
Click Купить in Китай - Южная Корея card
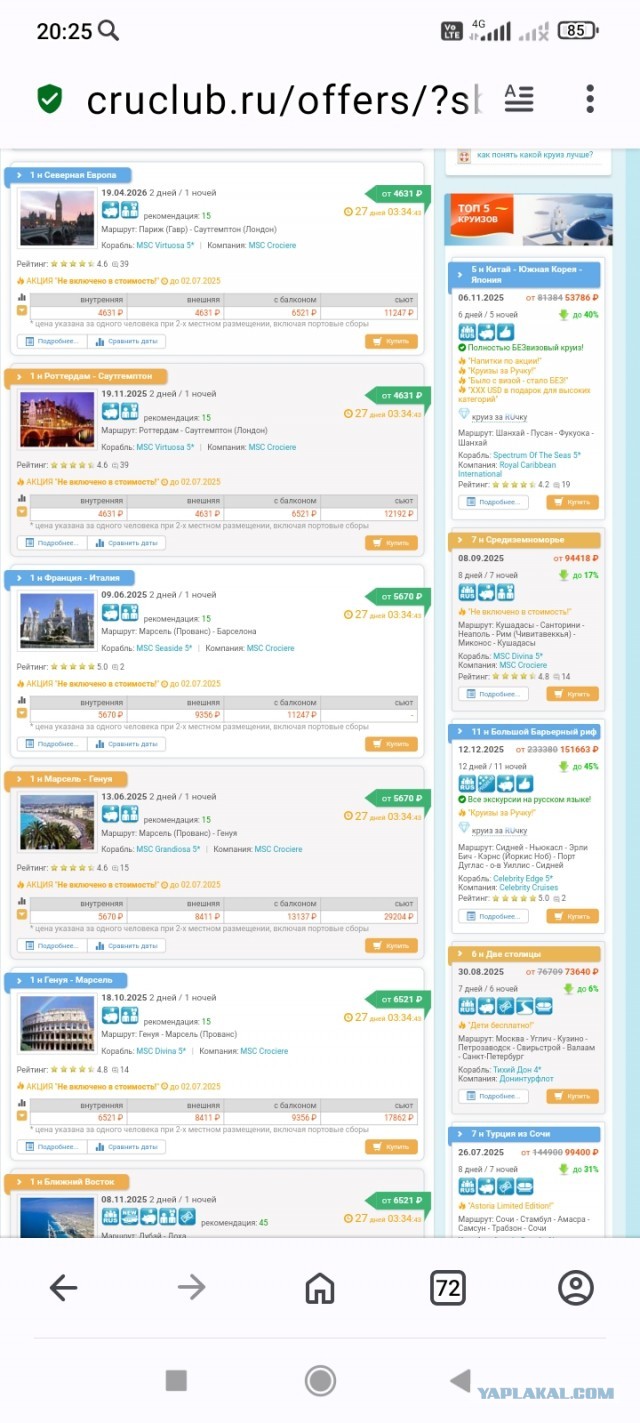572,502
